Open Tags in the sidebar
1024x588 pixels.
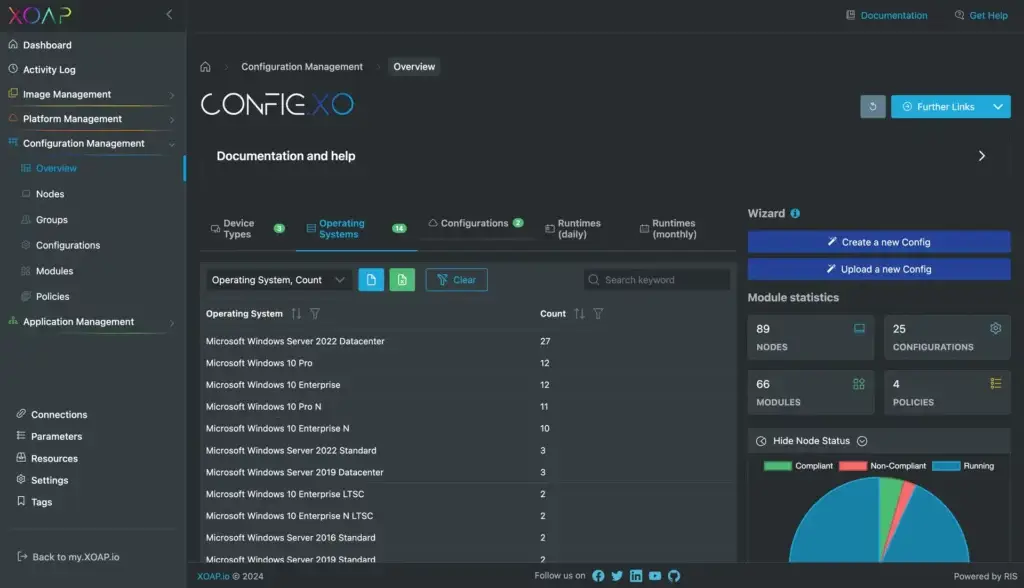pos(41,502)
